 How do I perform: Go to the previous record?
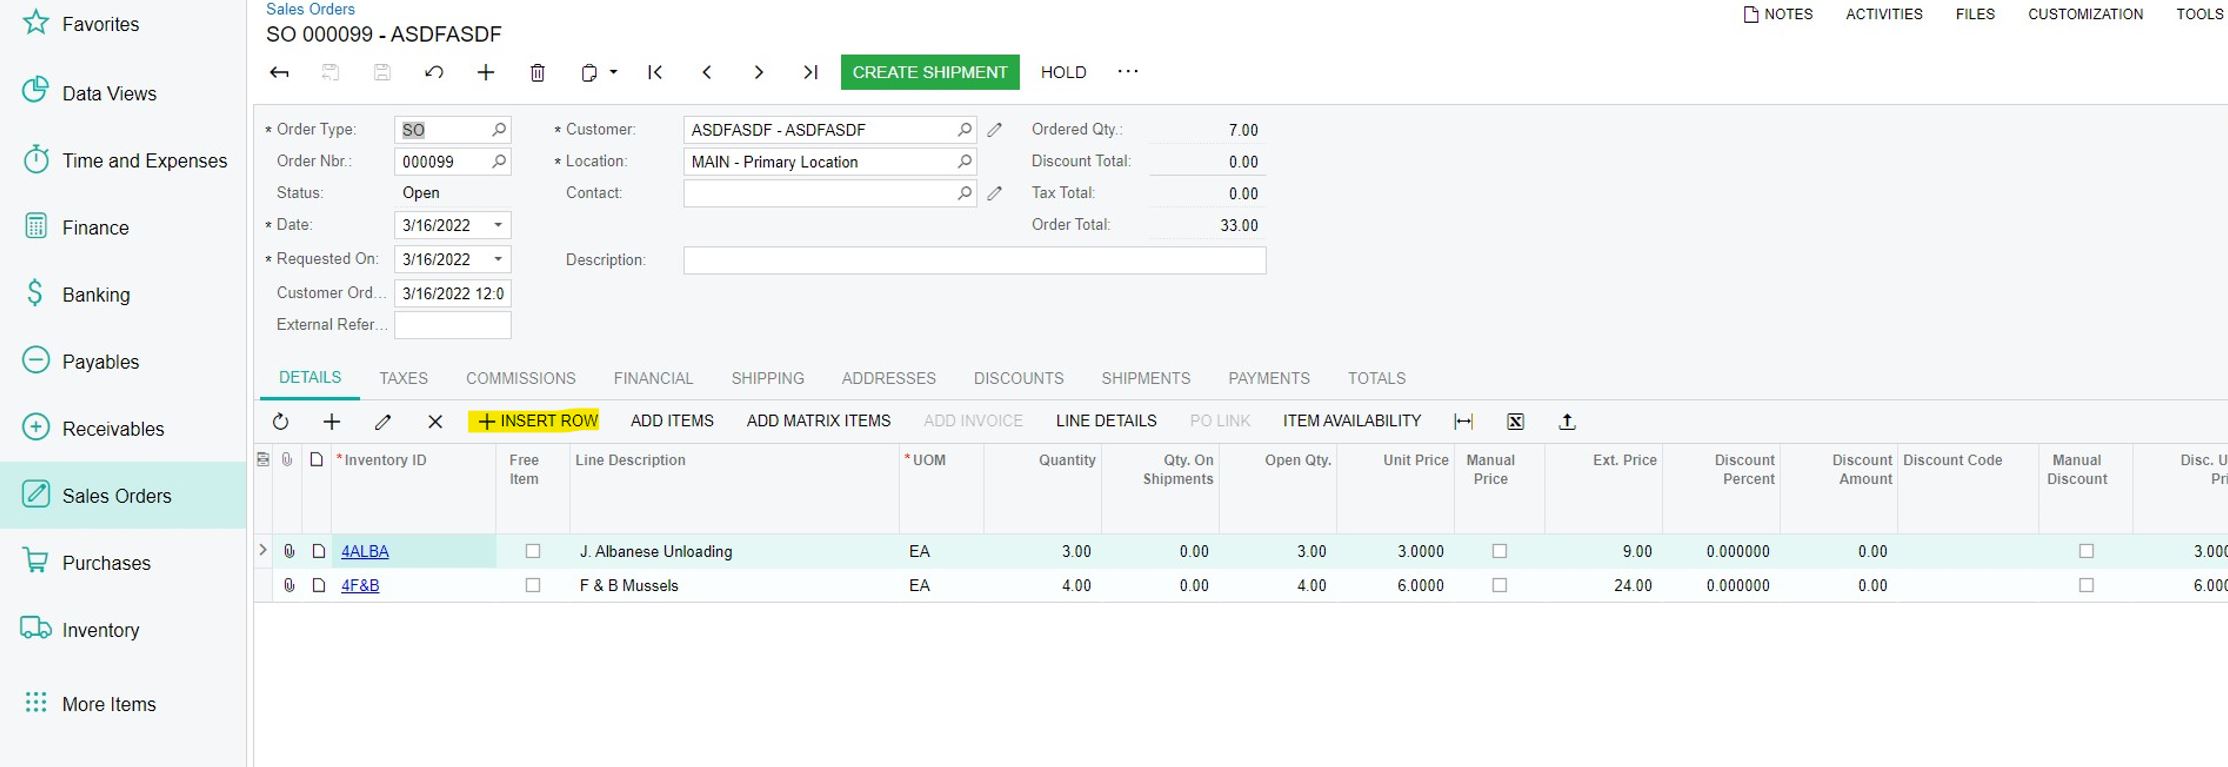coord(707,72)
